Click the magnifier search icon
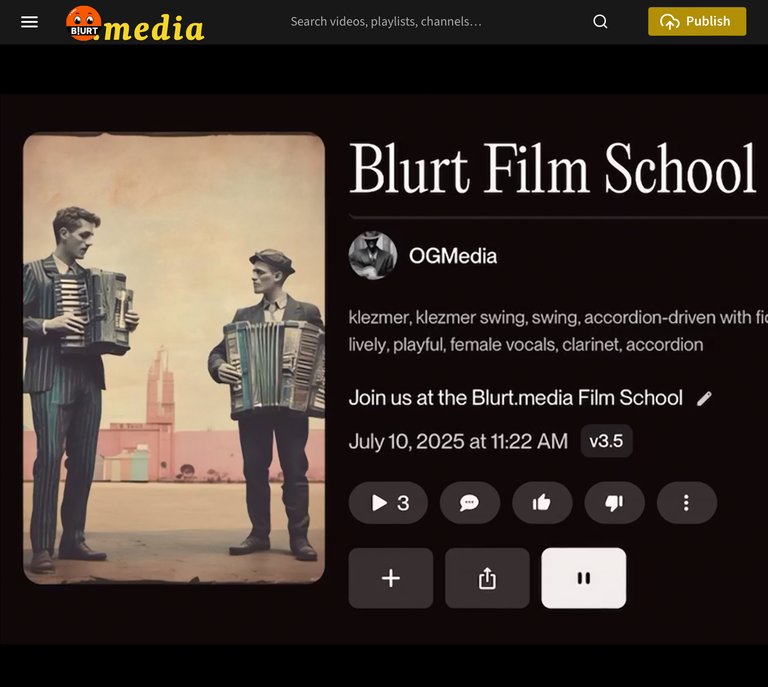This screenshot has height=687, width=768. coord(600,22)
